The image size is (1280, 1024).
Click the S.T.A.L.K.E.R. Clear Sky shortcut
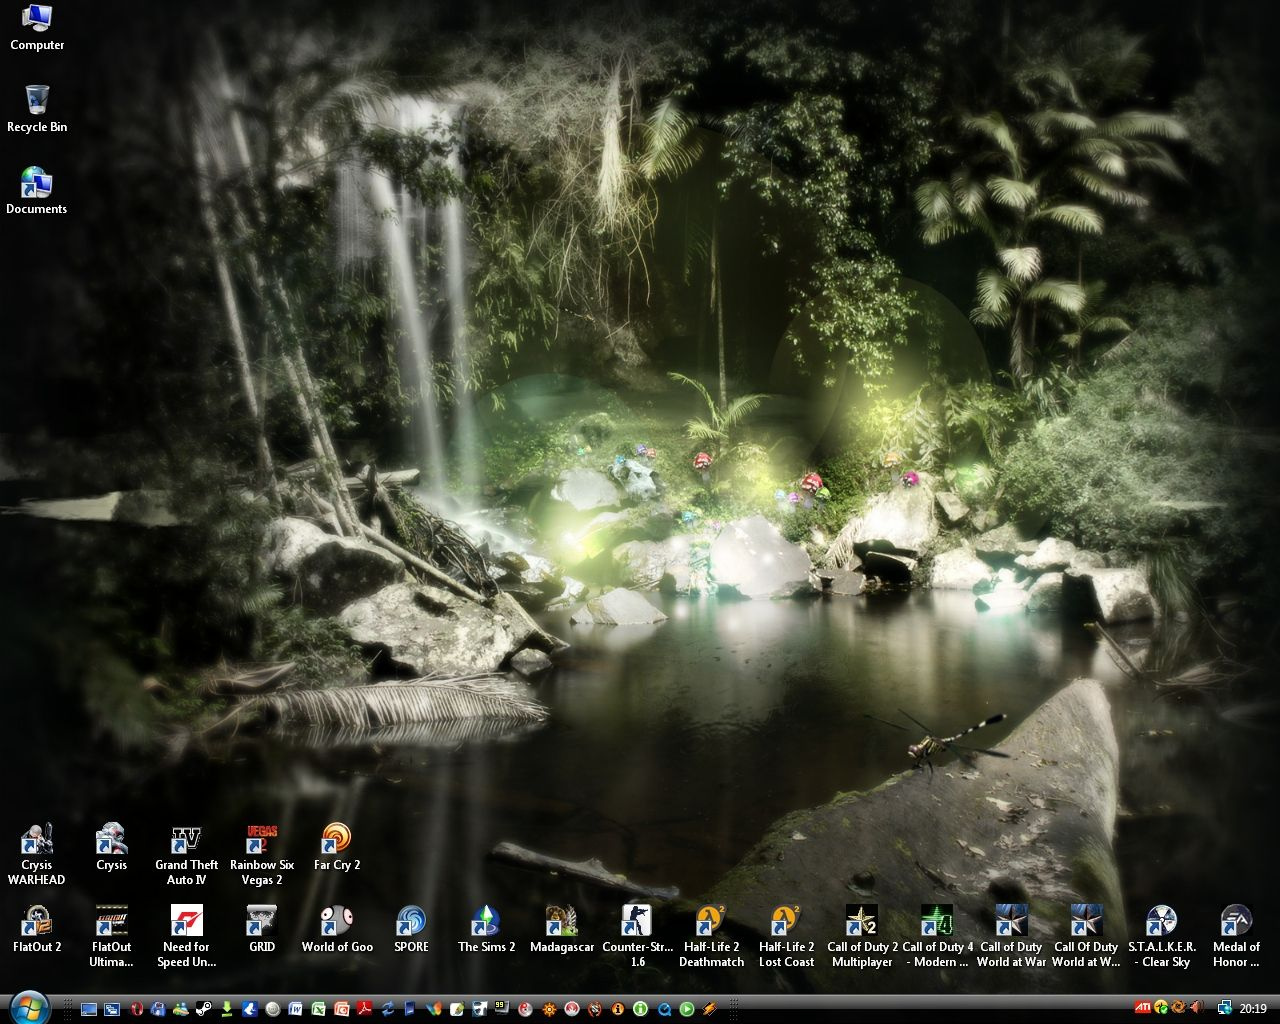point(1162,937)
